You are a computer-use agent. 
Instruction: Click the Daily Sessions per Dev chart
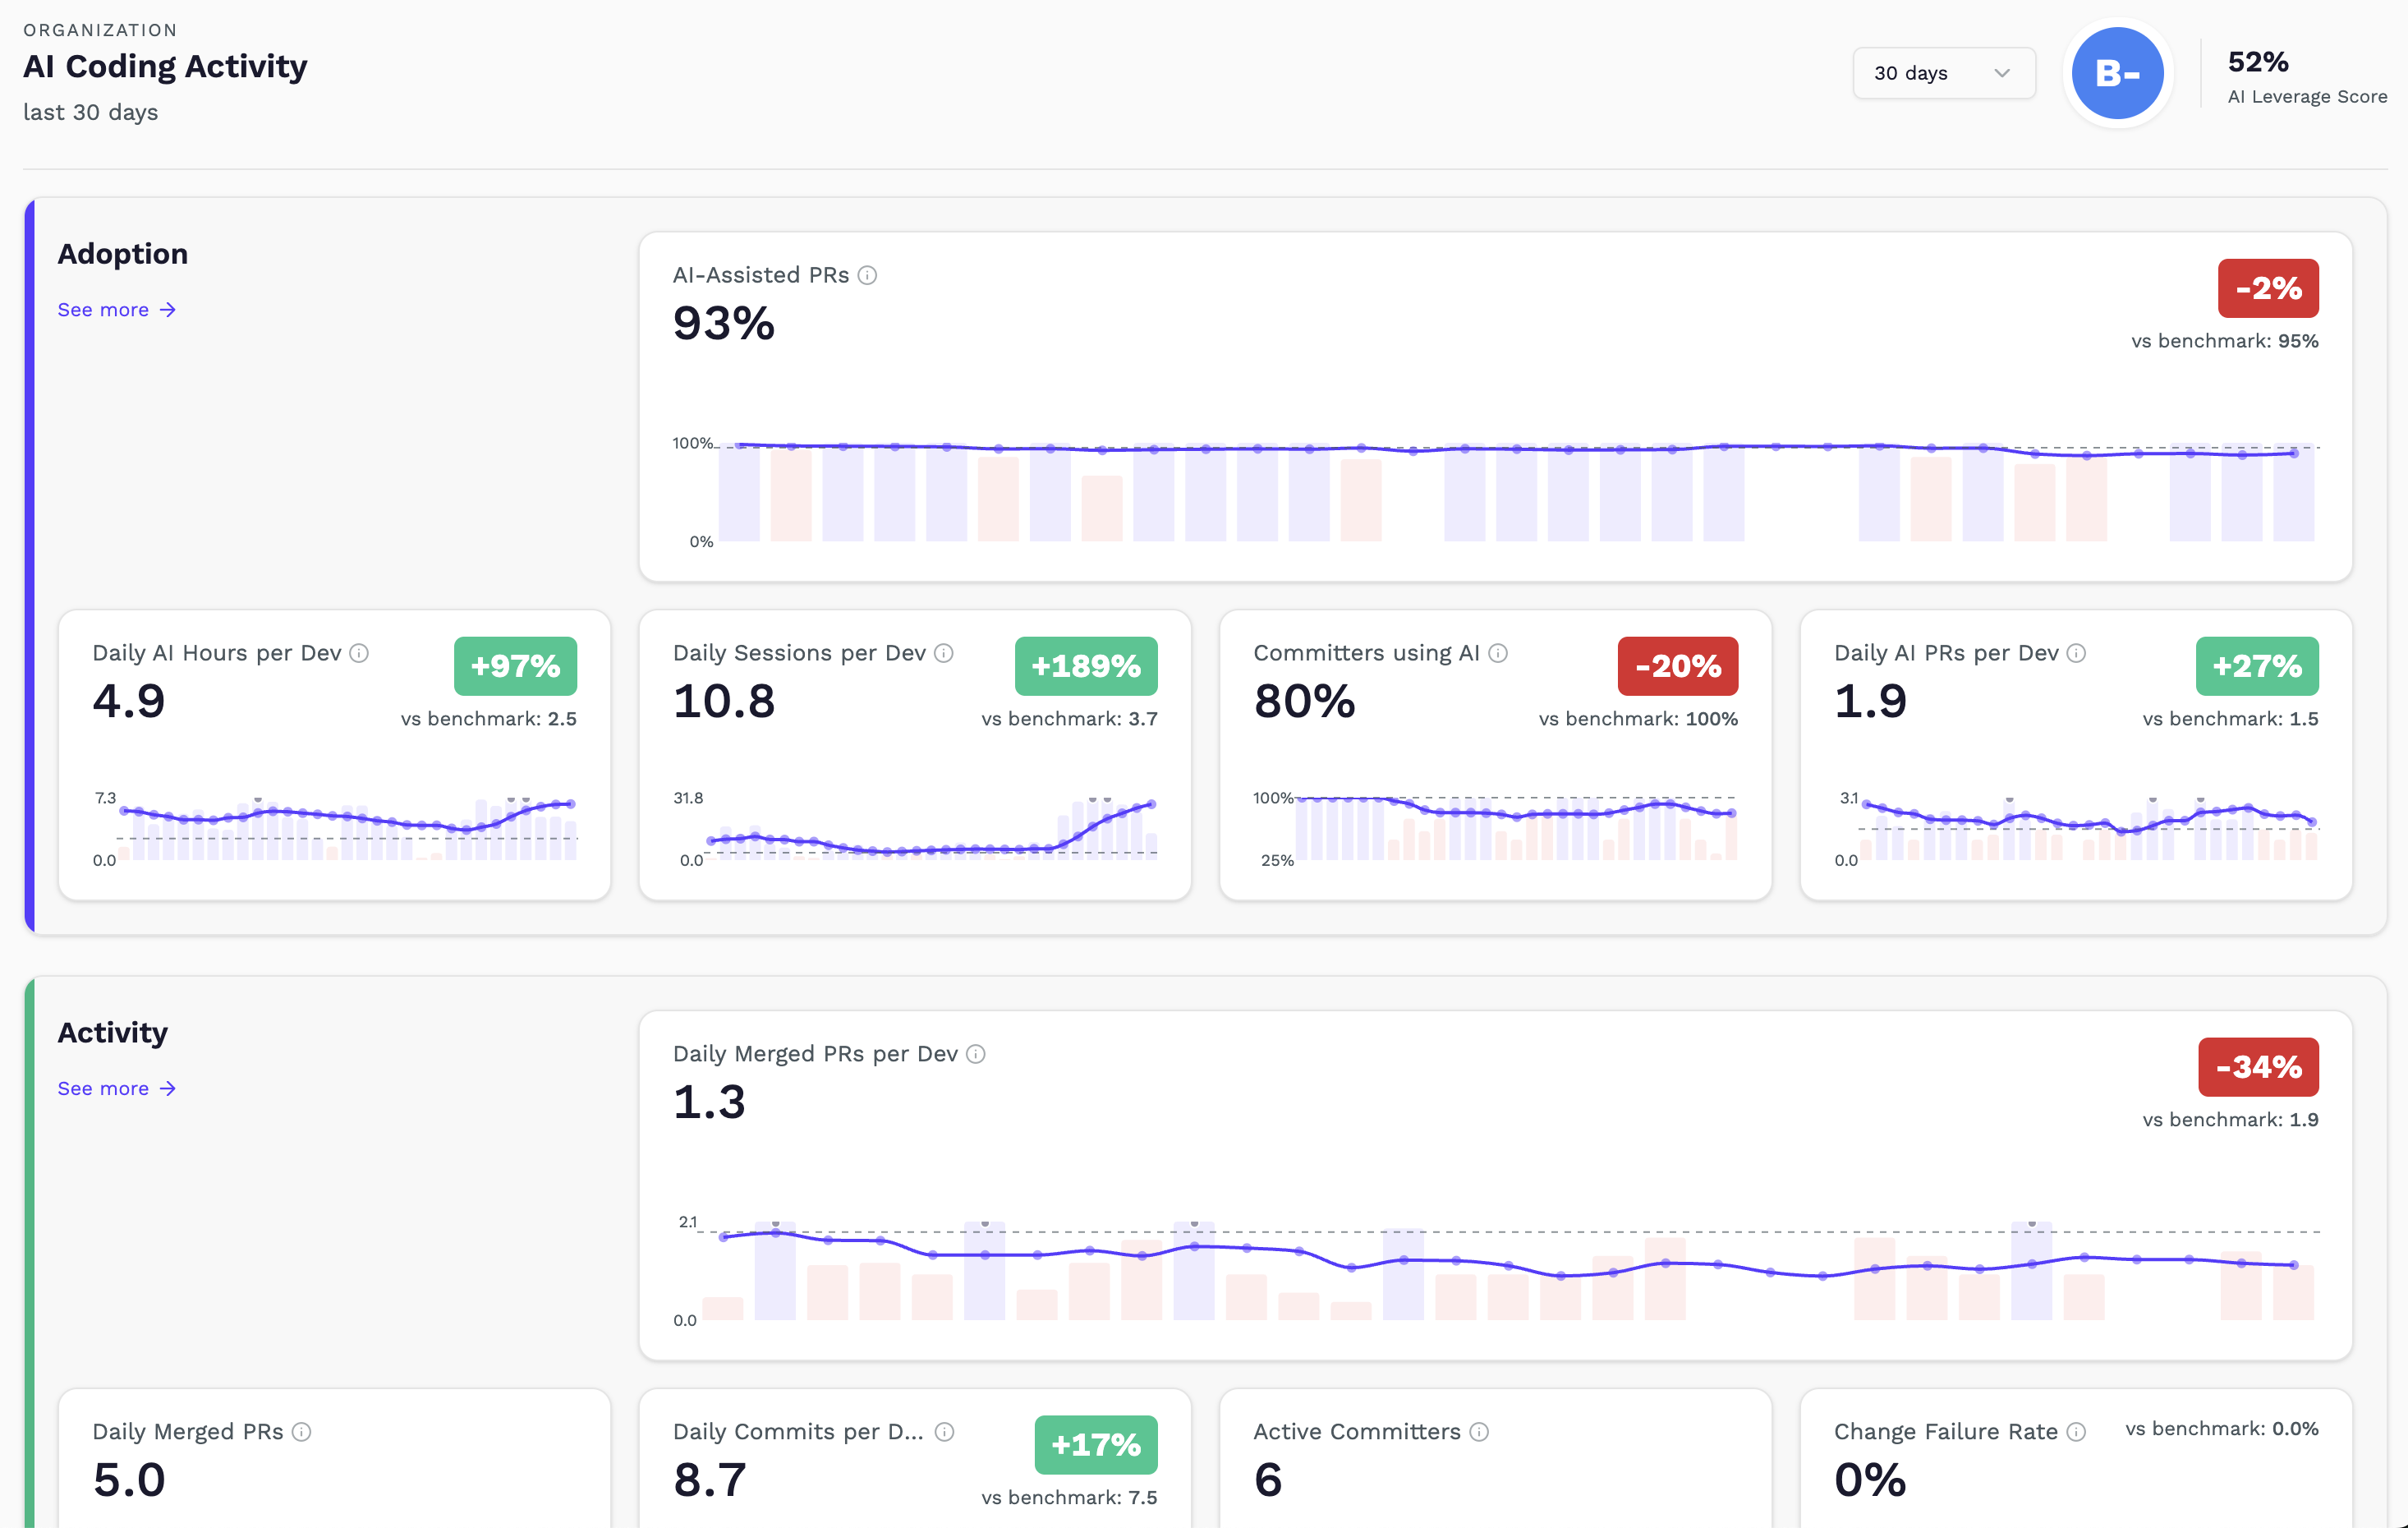pos(915,828)
